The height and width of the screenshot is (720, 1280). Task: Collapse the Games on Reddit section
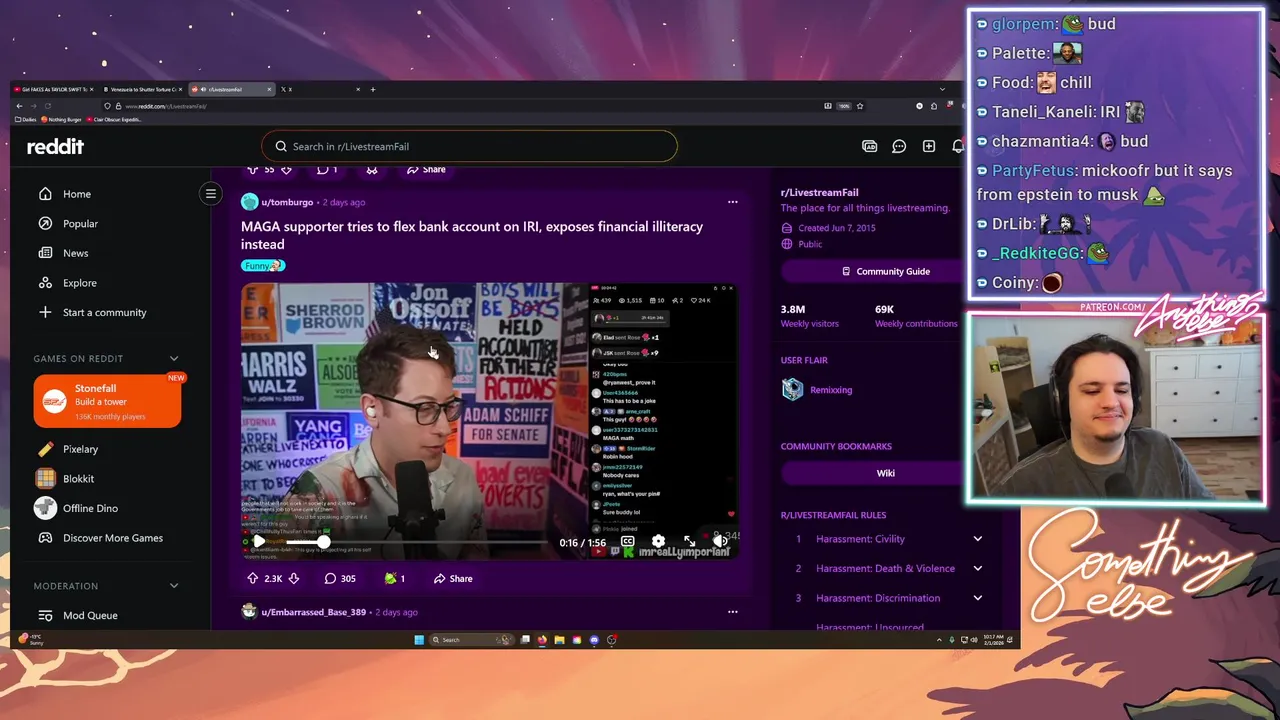coord(174,358)
